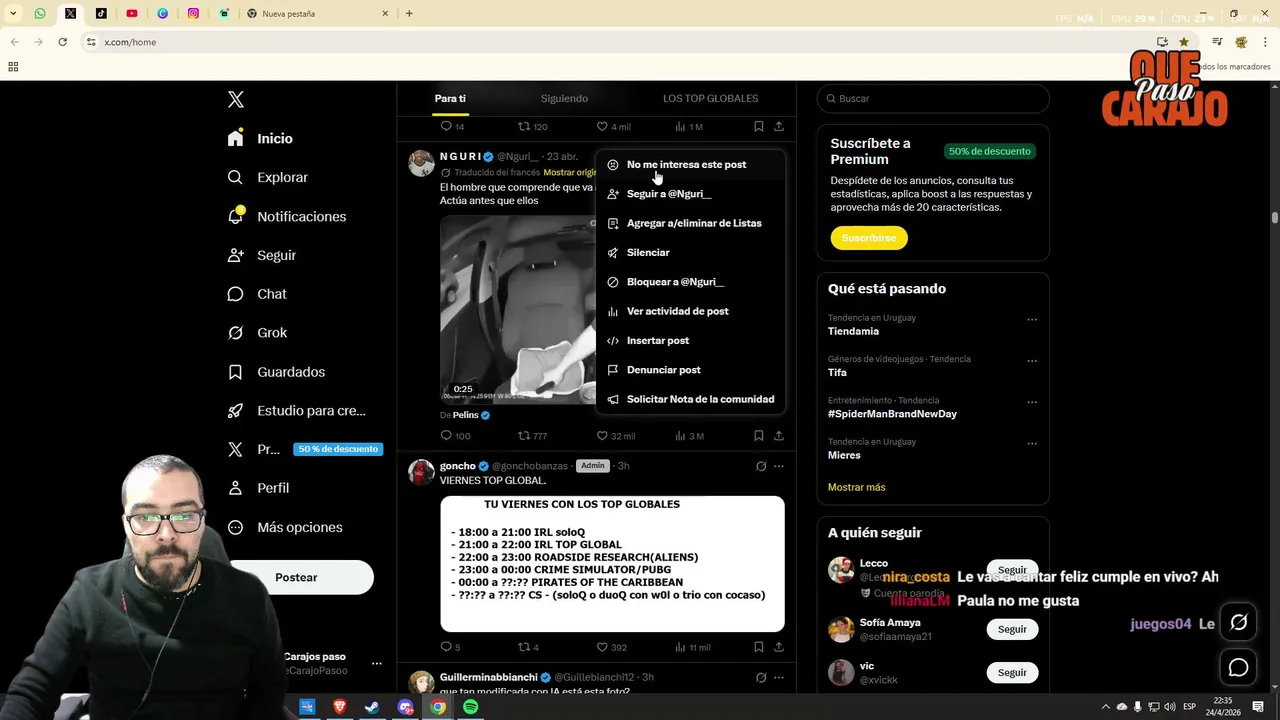Open Chat in the sidebar
1280x720 pixels.
click(257, 294)
